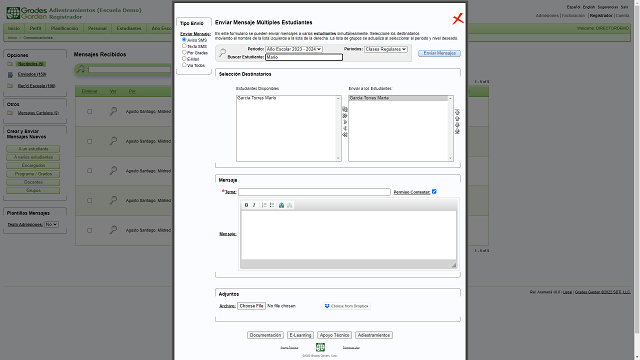The width and height of the screenshot is (640, 360).
Task: Move selected recipient to top of list
Action: 457,112
